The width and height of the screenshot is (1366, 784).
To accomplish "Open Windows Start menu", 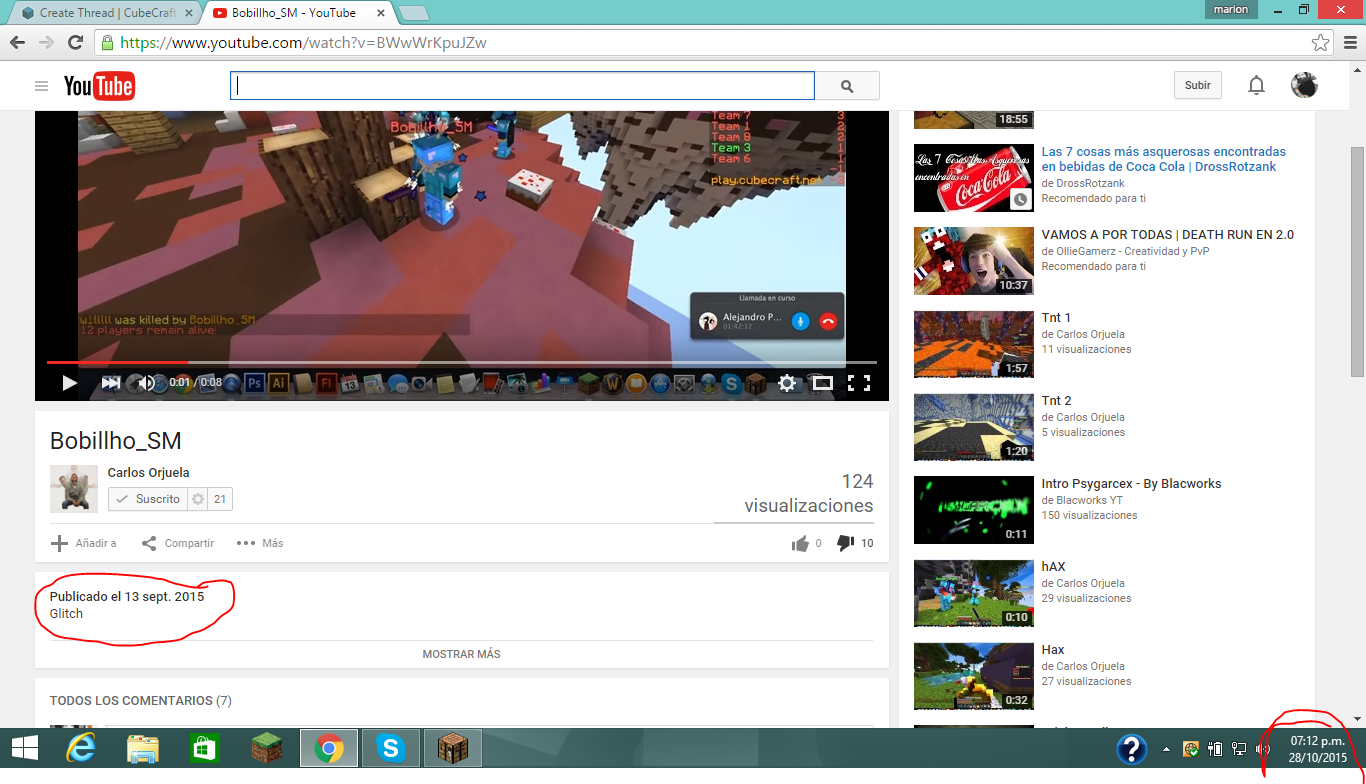I will [x=25, y=748].
